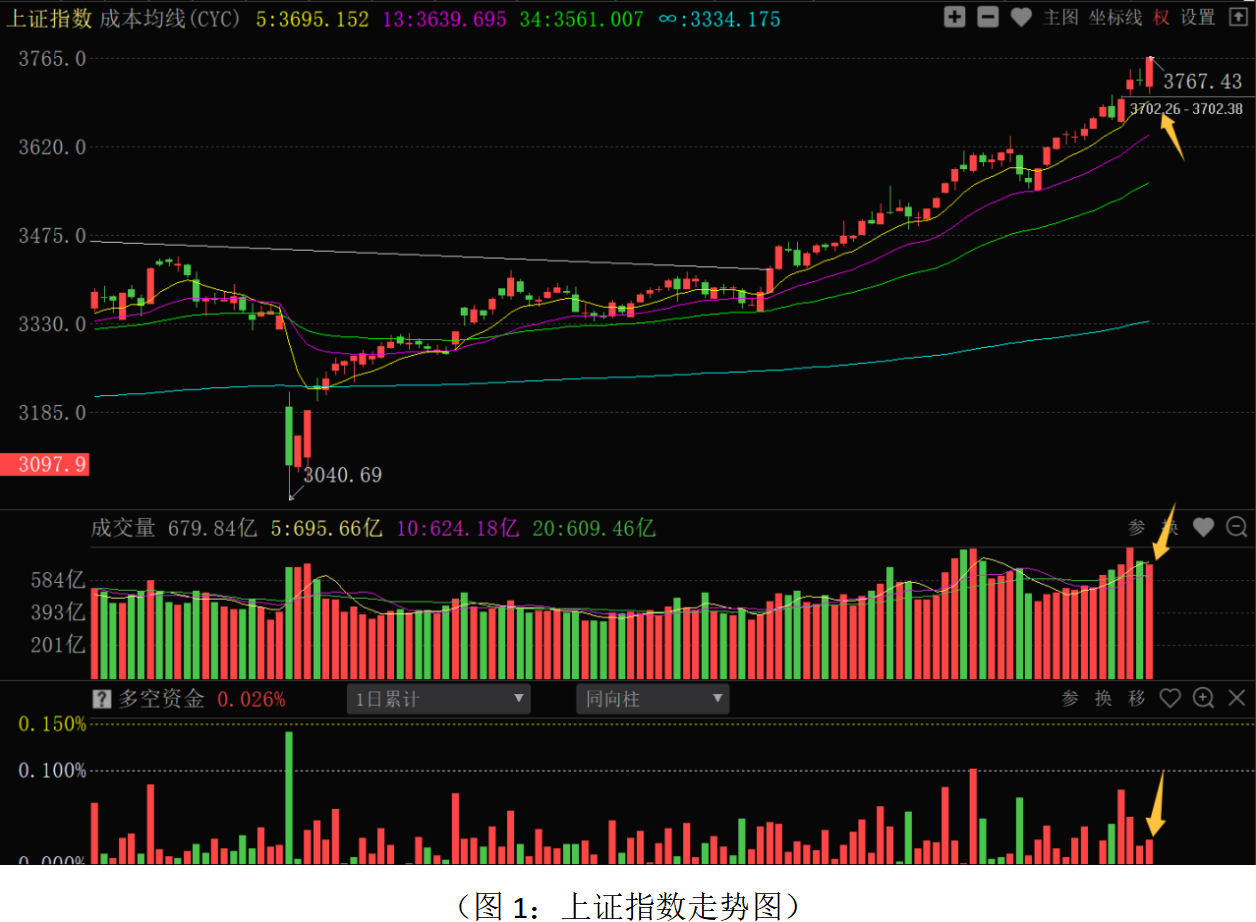This screenshot has height=922, width=1256.
Task: Click the 0.026% 多空资金 value
Action: tap(251, 699)
